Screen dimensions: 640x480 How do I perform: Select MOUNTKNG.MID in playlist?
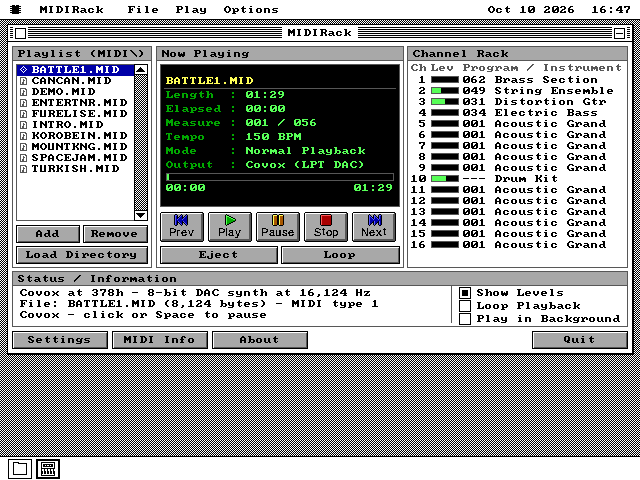tap(76, 147)
